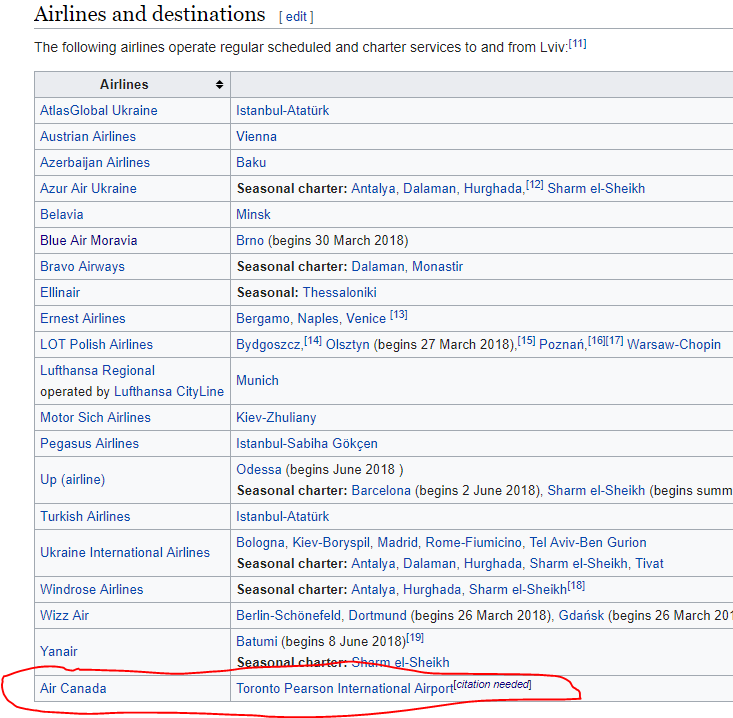The height and width of the screenshot is (718, 733).
Task: Open the Warsaw-Chopin airport link
Action: (x=673, y=344)
